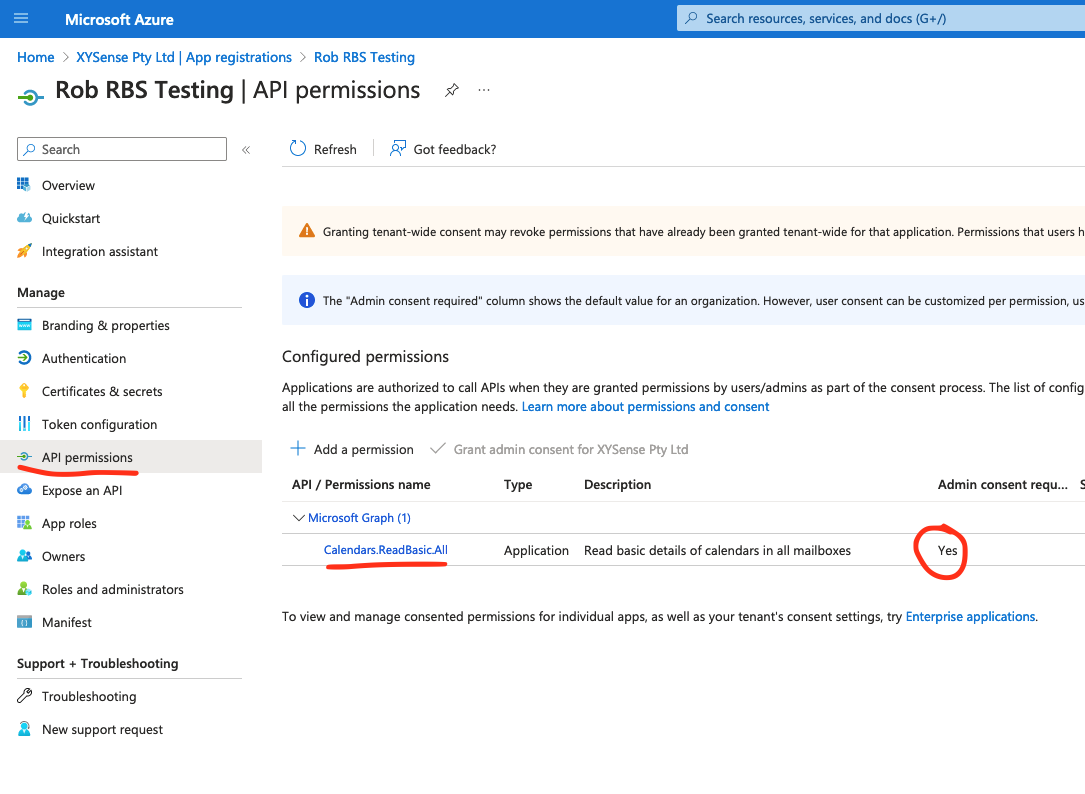Viewport: 1085px width, 794px height.
Task: Click the Application type cell
Action: point(536,550)
